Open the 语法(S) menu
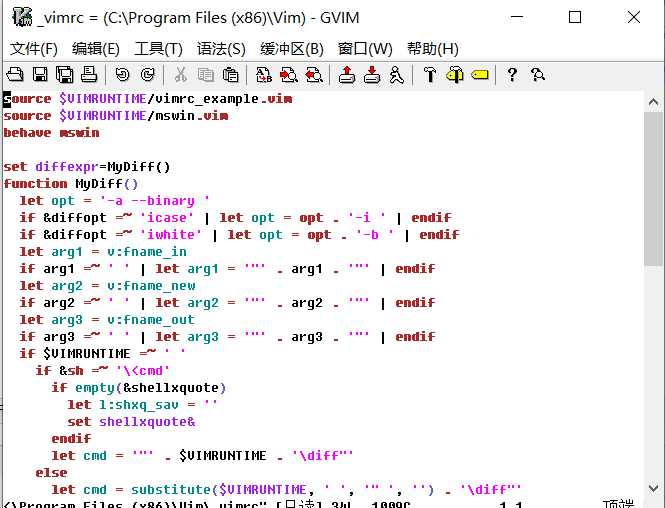665x508 pixels. click(221, 49)
